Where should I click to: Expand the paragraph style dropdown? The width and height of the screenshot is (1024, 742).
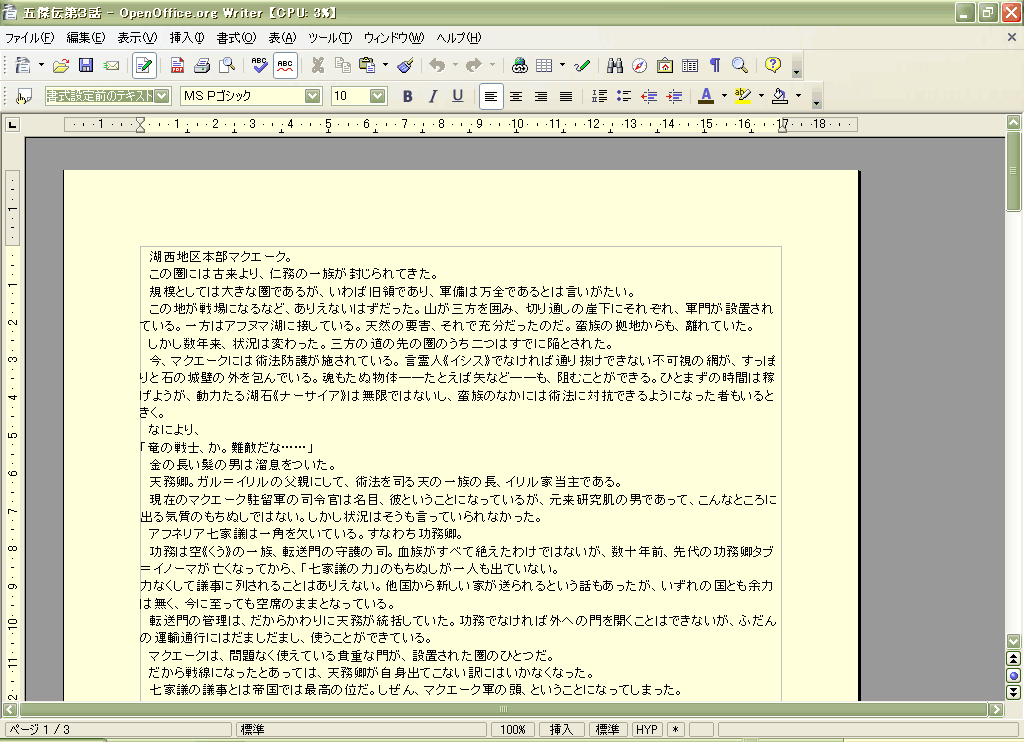click(x=162, y=97)
